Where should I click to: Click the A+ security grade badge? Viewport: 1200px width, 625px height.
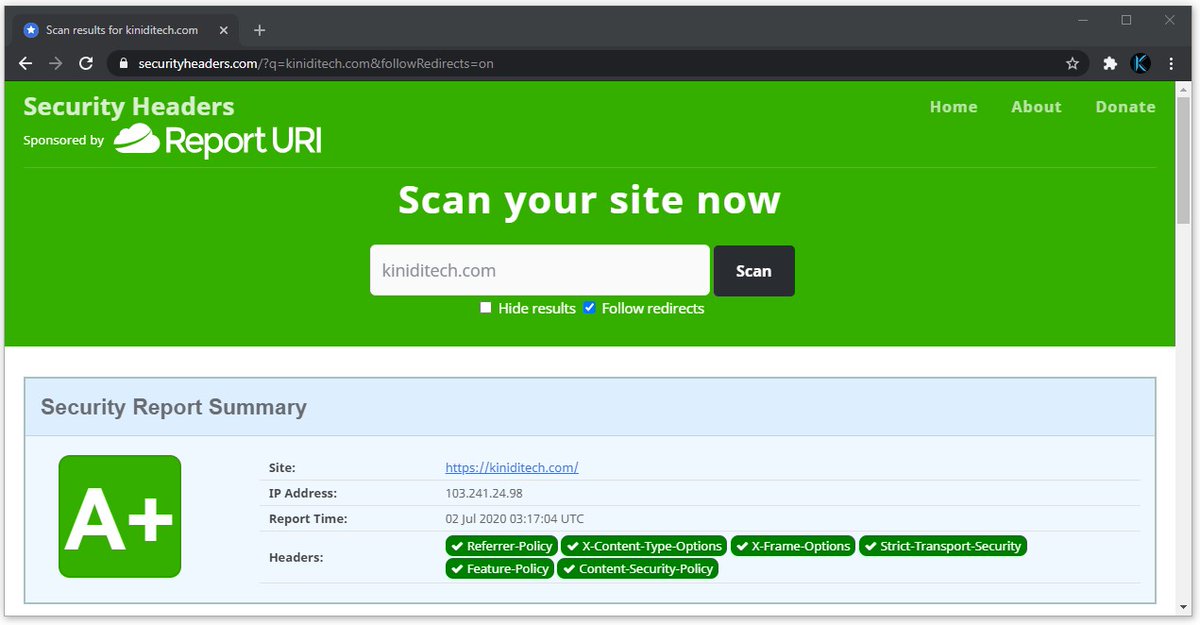pos(120,516)
